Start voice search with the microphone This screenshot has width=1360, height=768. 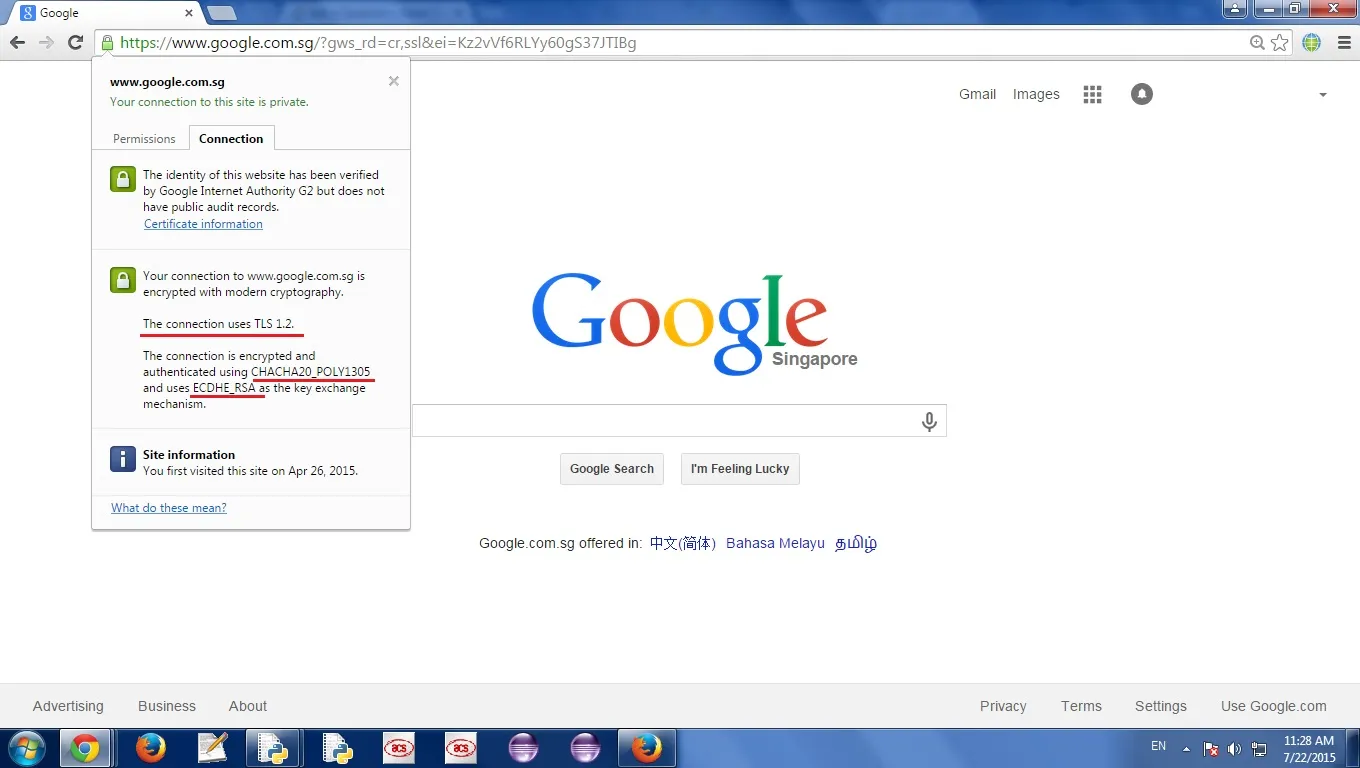tap(929, 422)
